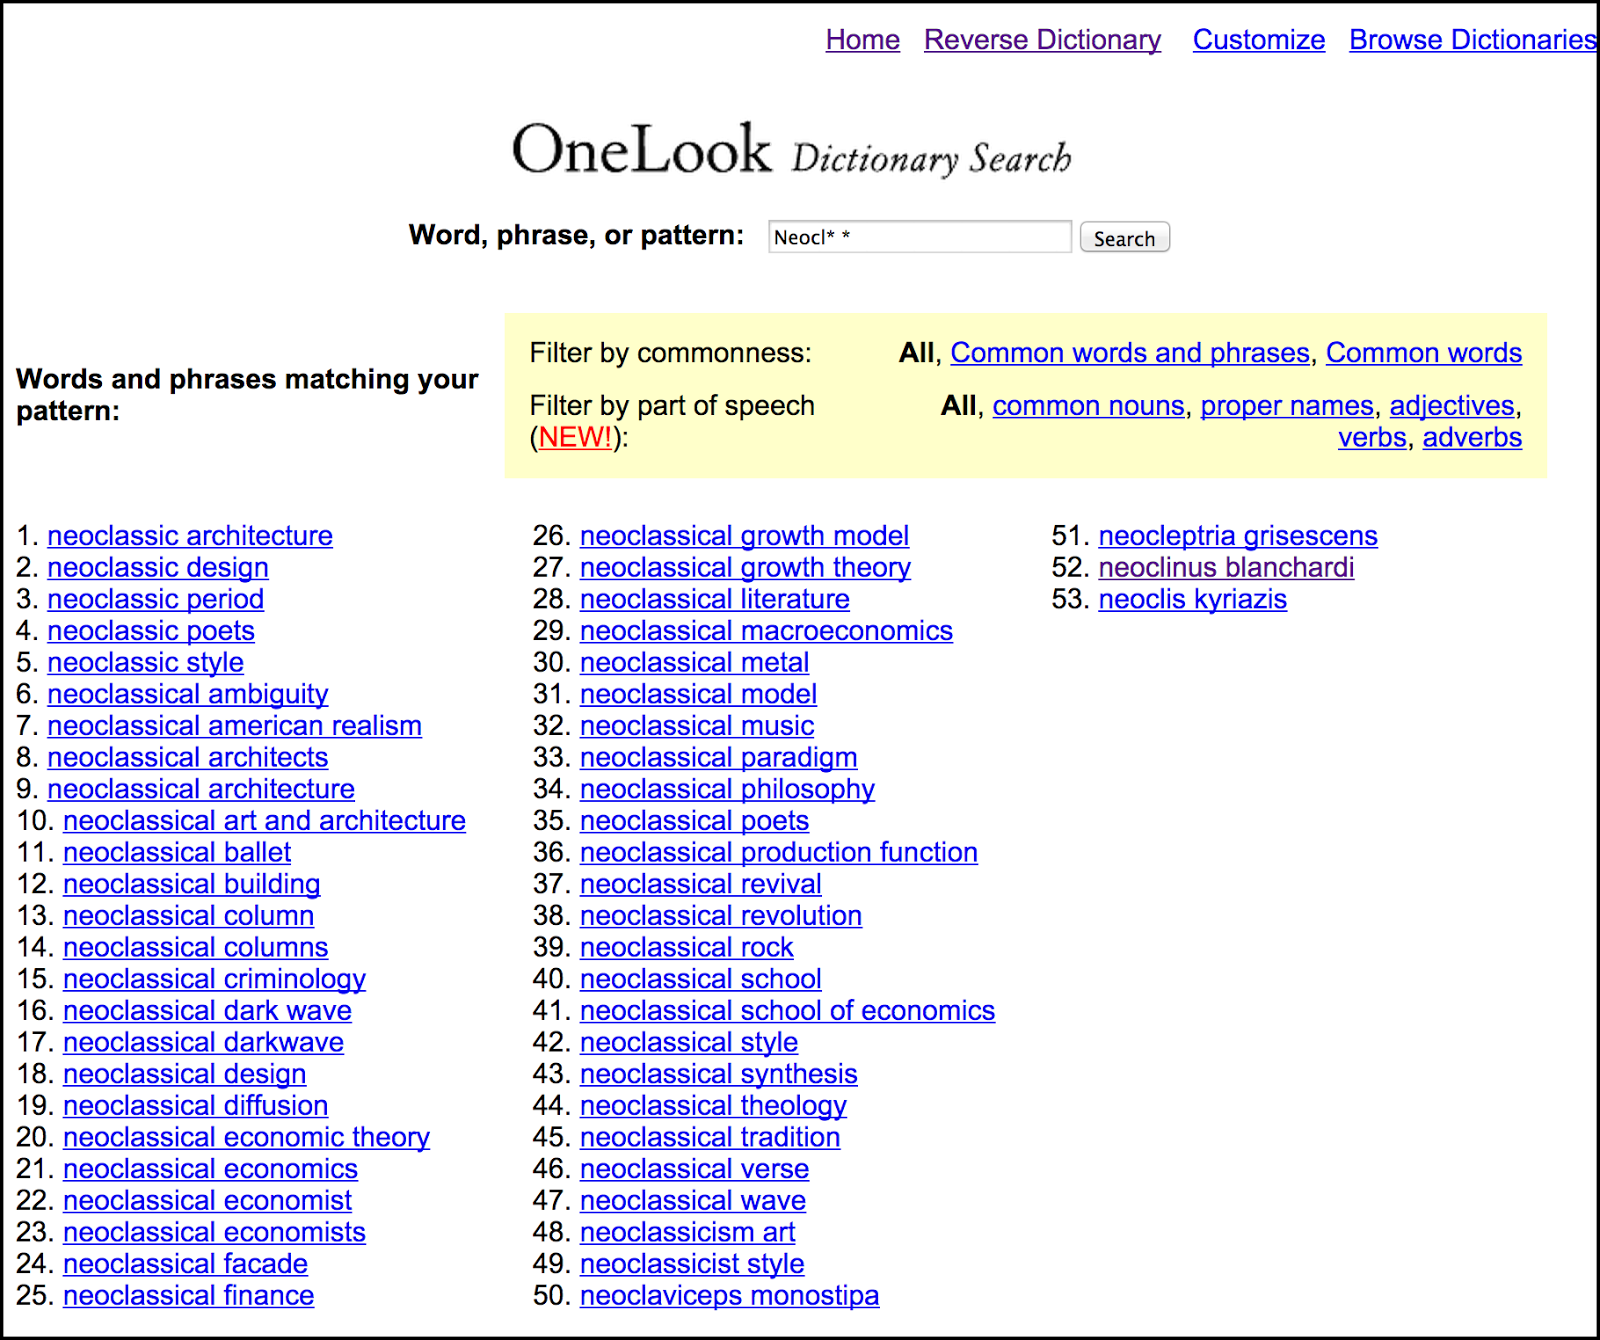Open neoclaviceps monostipa entry
The image size is (1600, 1340).
pos(729,1296)
